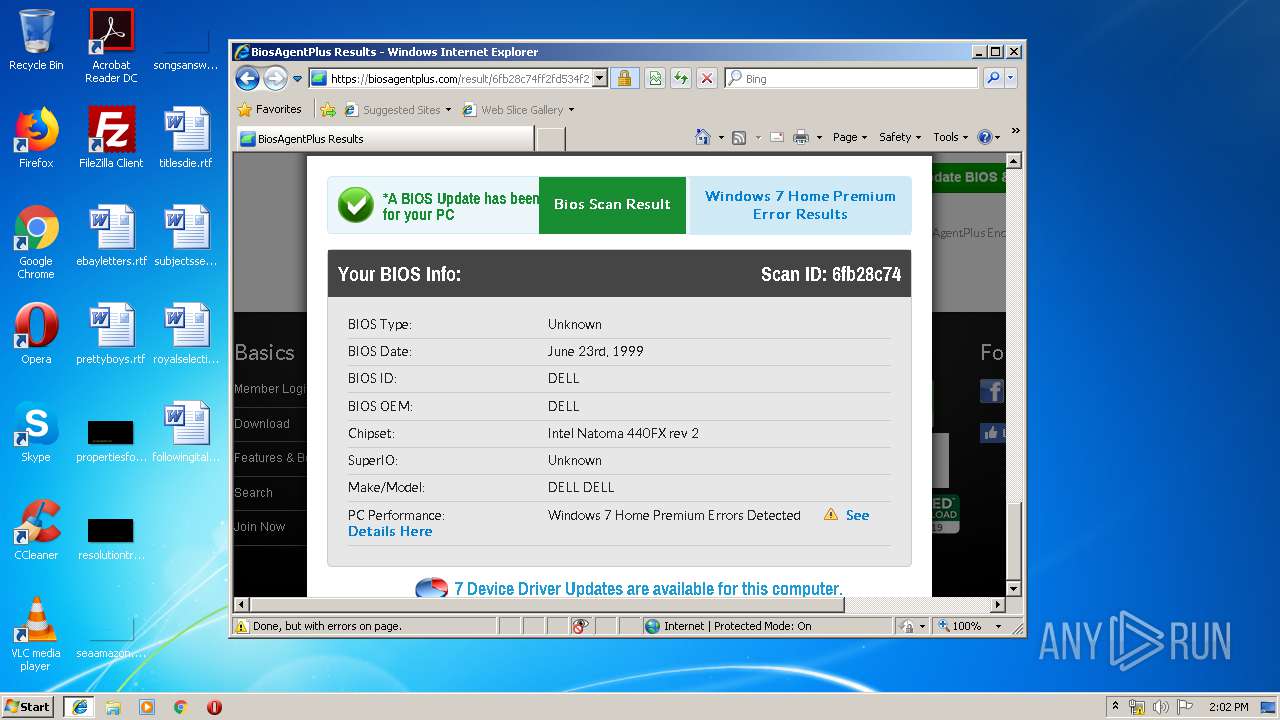The height and width of the screenshot is (720, 1280).
Task: Click the yellow warning triangle icon
Action: coord(831,515)
